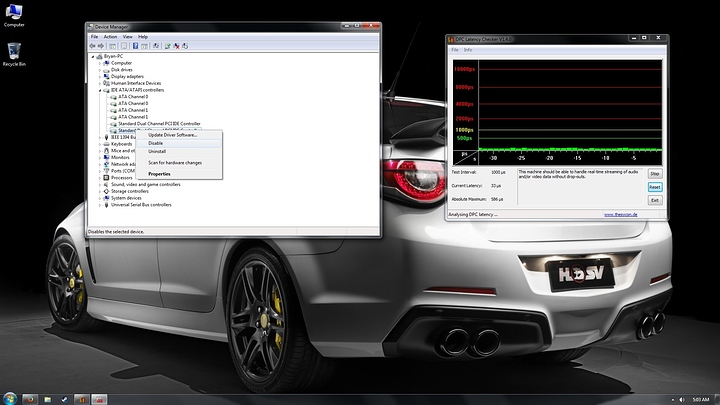
Task: Open the Computer desktop icon
Action: pos(14,14)
